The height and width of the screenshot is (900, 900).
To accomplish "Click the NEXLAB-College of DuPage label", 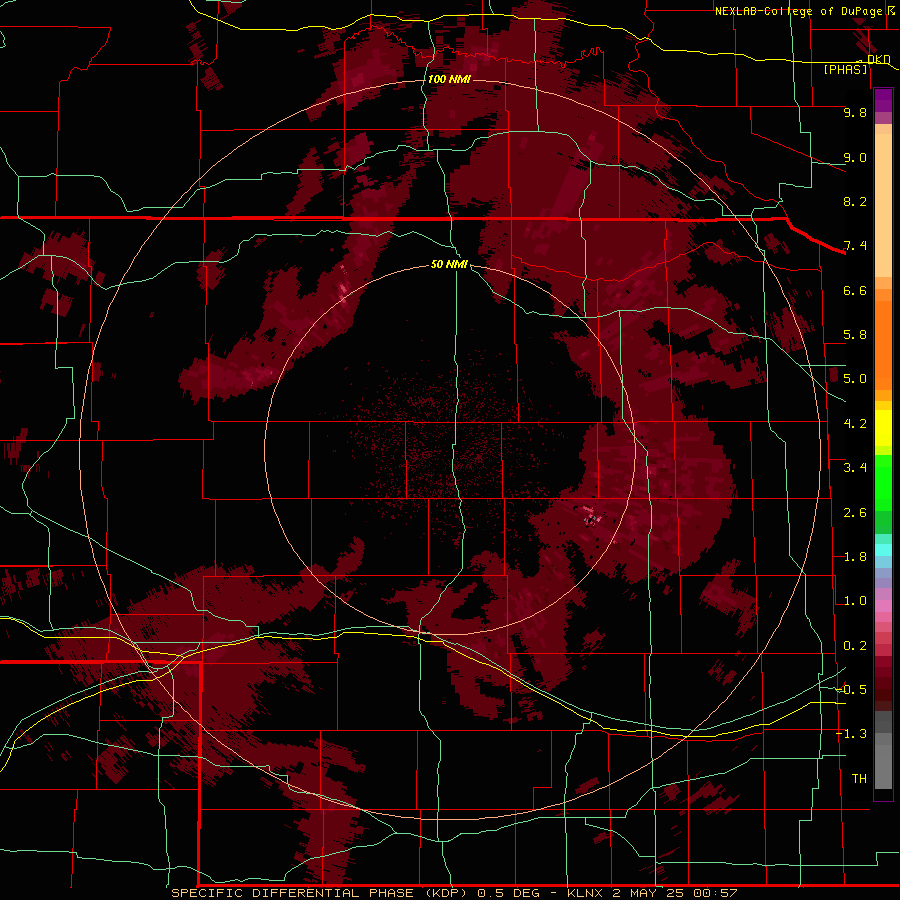I will [x=799, y=11].
